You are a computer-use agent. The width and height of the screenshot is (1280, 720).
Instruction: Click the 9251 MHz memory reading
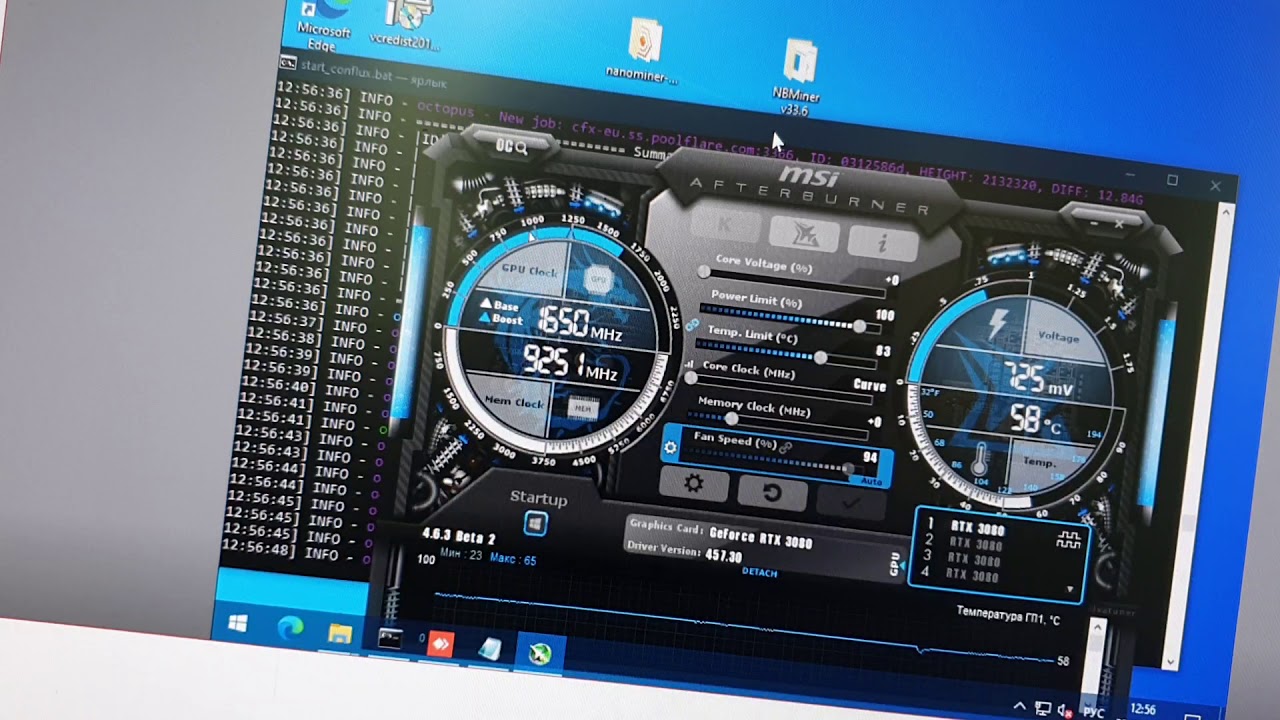pos(570,364)
